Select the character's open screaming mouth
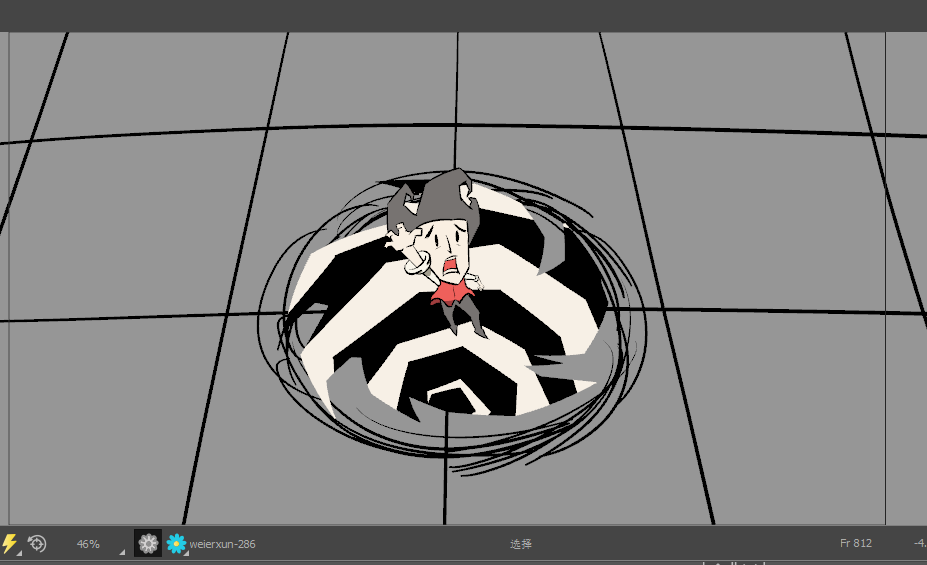This screenshot has height=565, width=927. click(453, 267)
